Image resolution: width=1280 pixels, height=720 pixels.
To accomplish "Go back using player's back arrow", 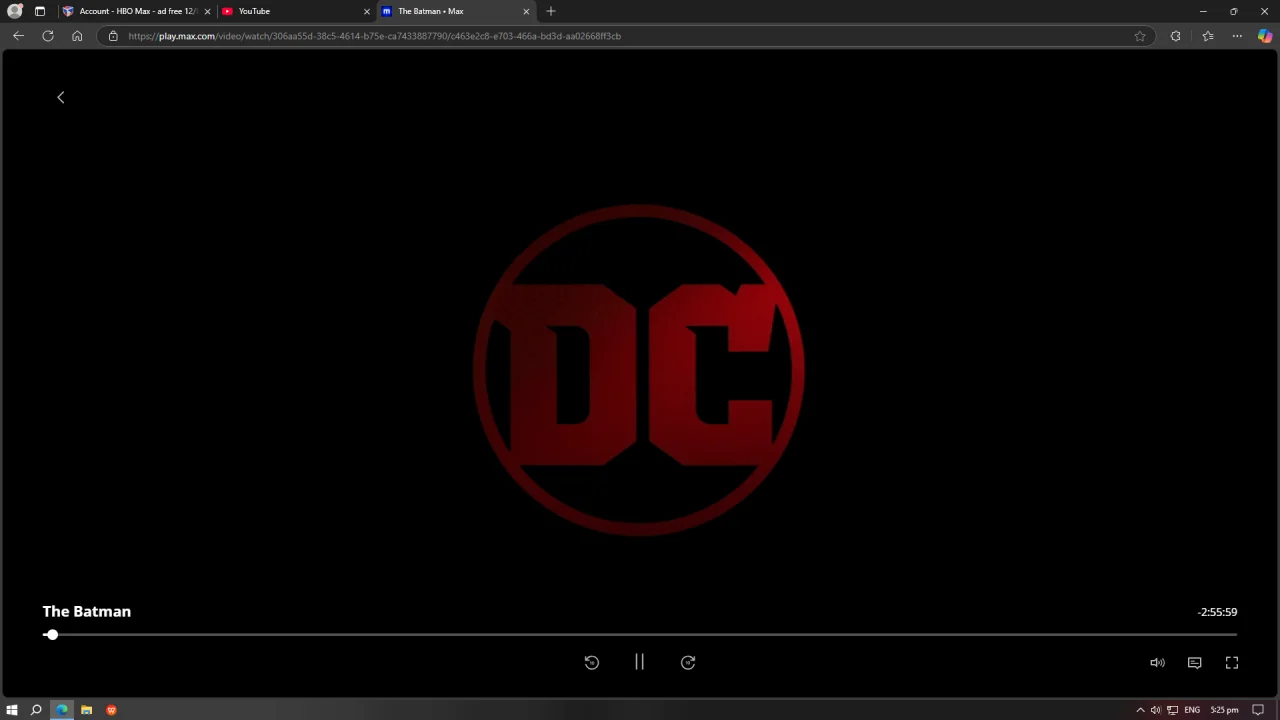I will pos(60,97).
